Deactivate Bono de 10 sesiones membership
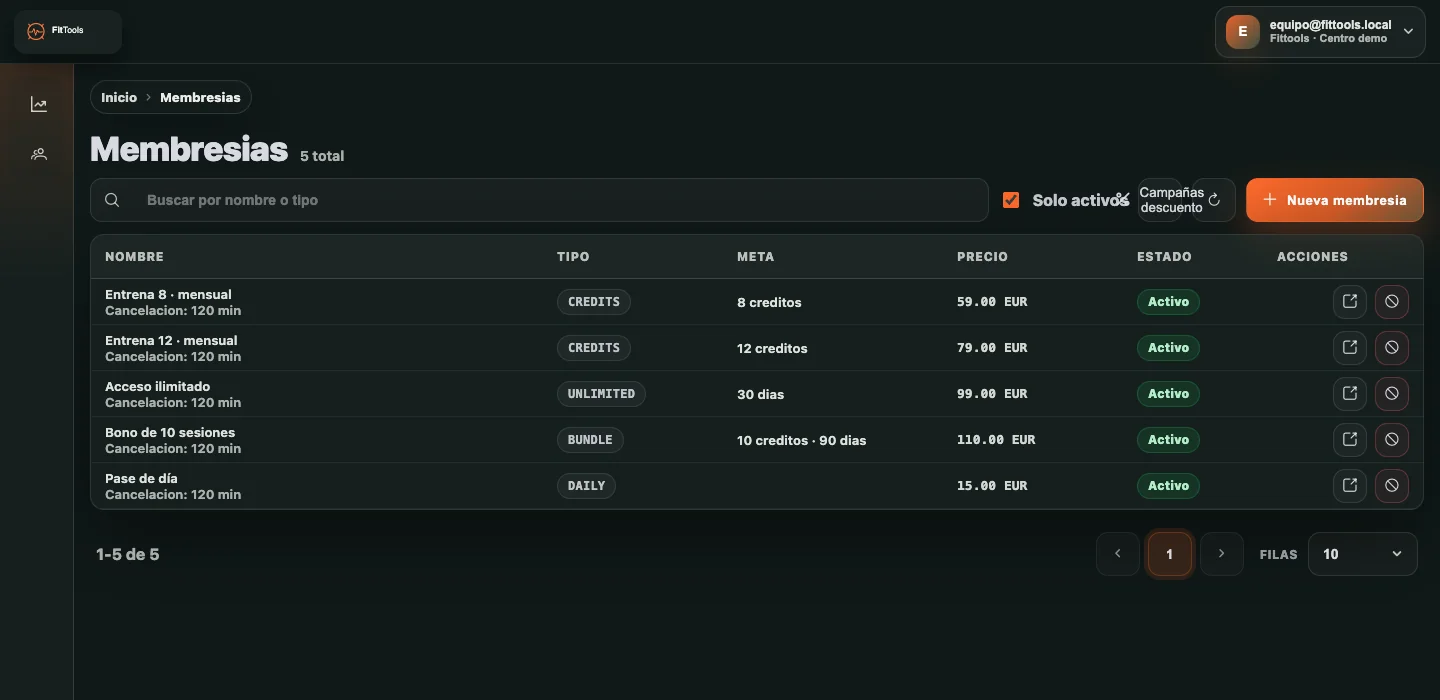 pos(1392,440)
